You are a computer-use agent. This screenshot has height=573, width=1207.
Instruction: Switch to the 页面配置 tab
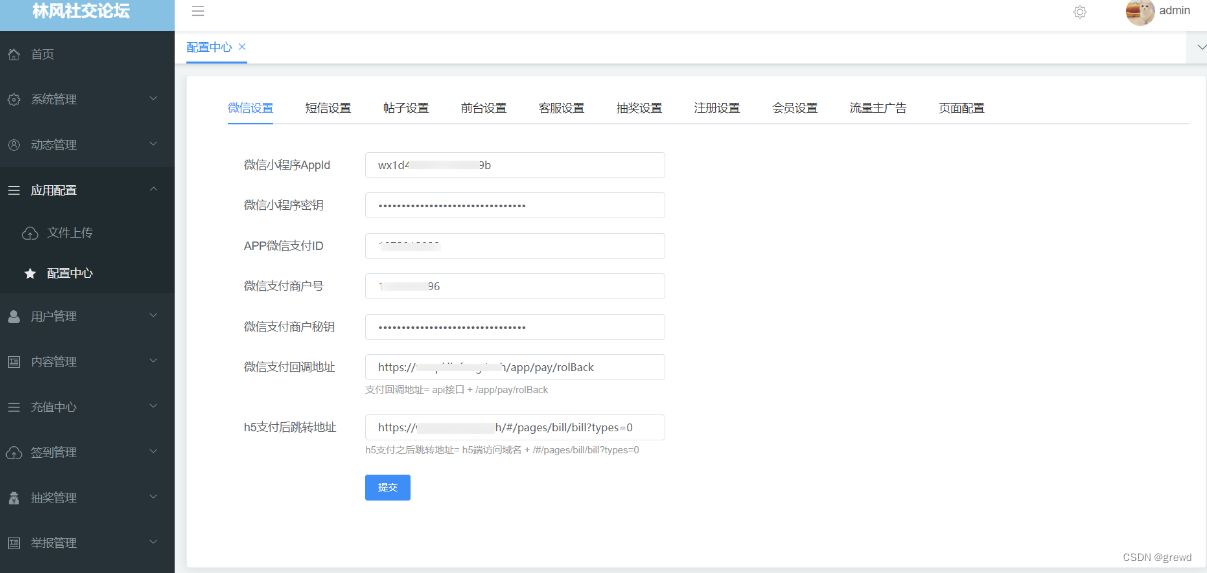tap(962, 108)
